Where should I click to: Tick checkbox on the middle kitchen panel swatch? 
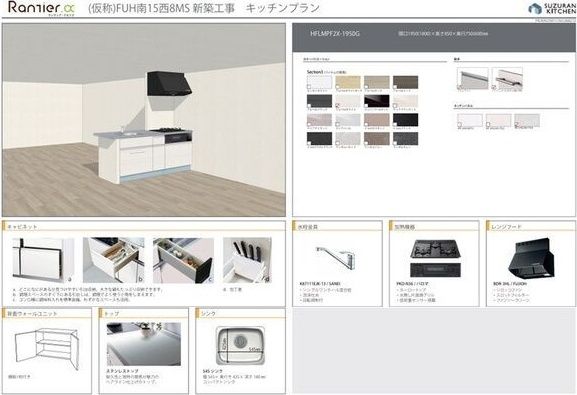[x=488, y=125]
